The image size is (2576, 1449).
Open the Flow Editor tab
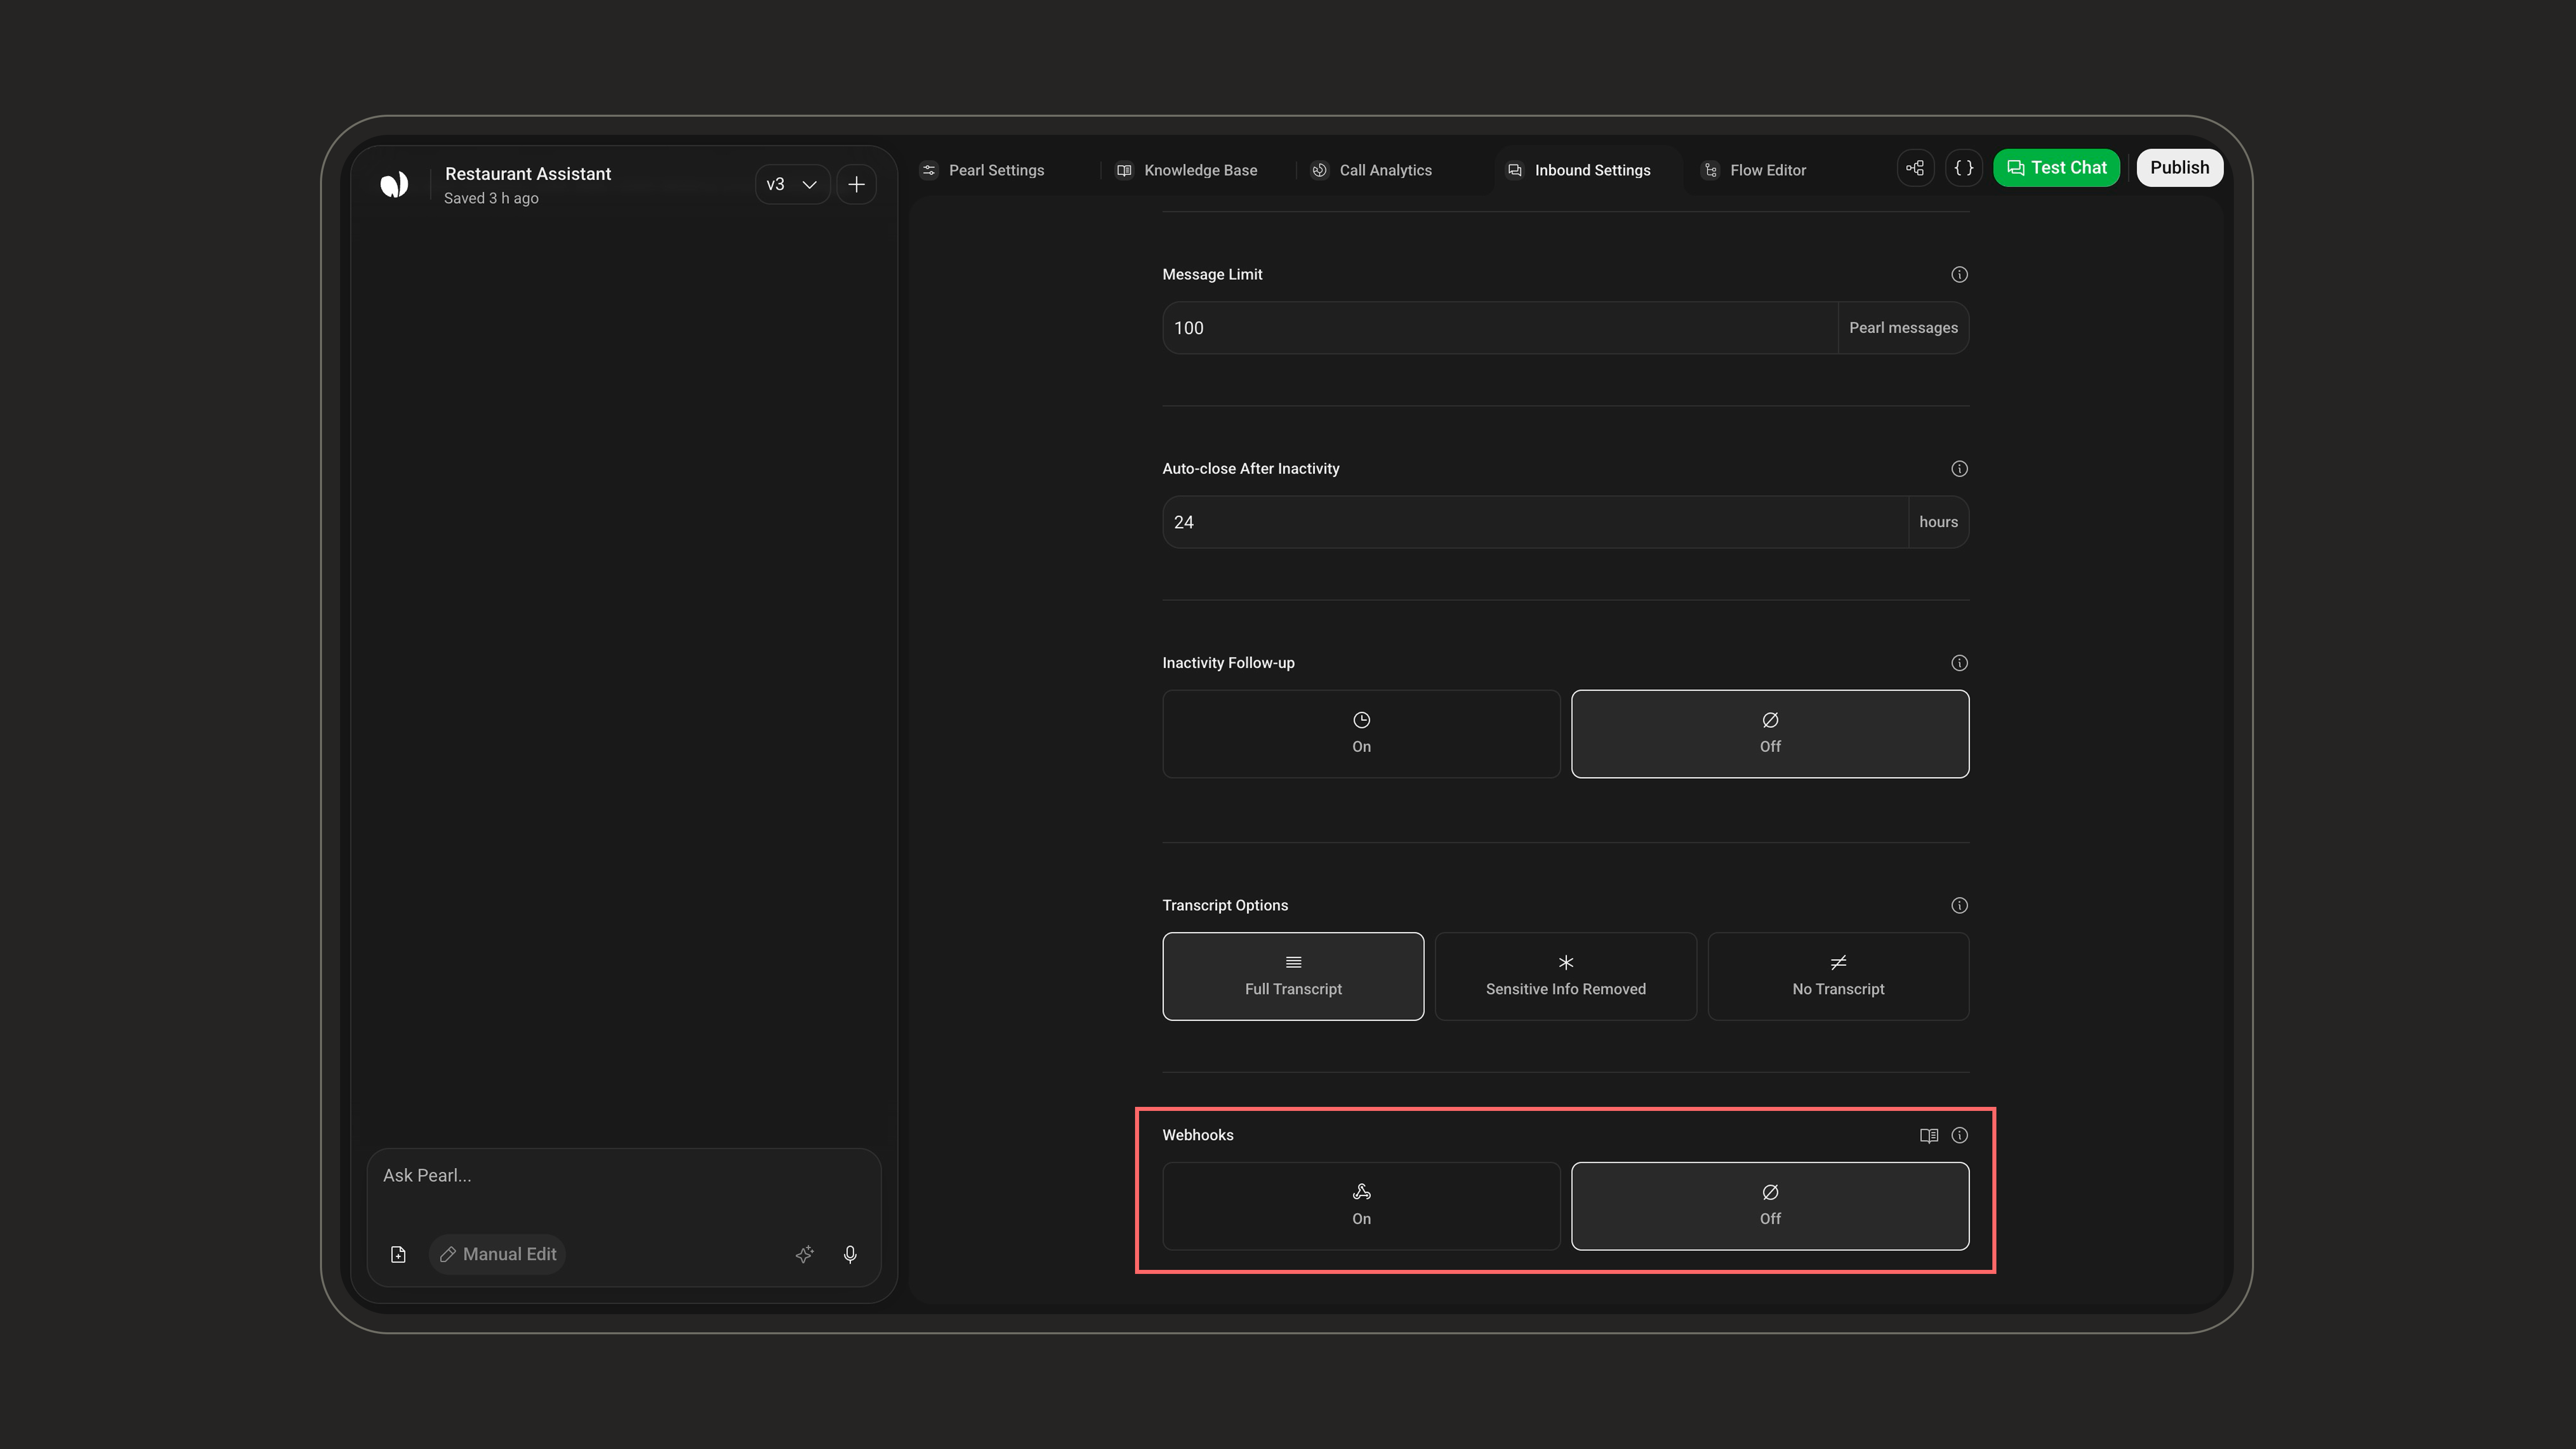click(1754, 170)
